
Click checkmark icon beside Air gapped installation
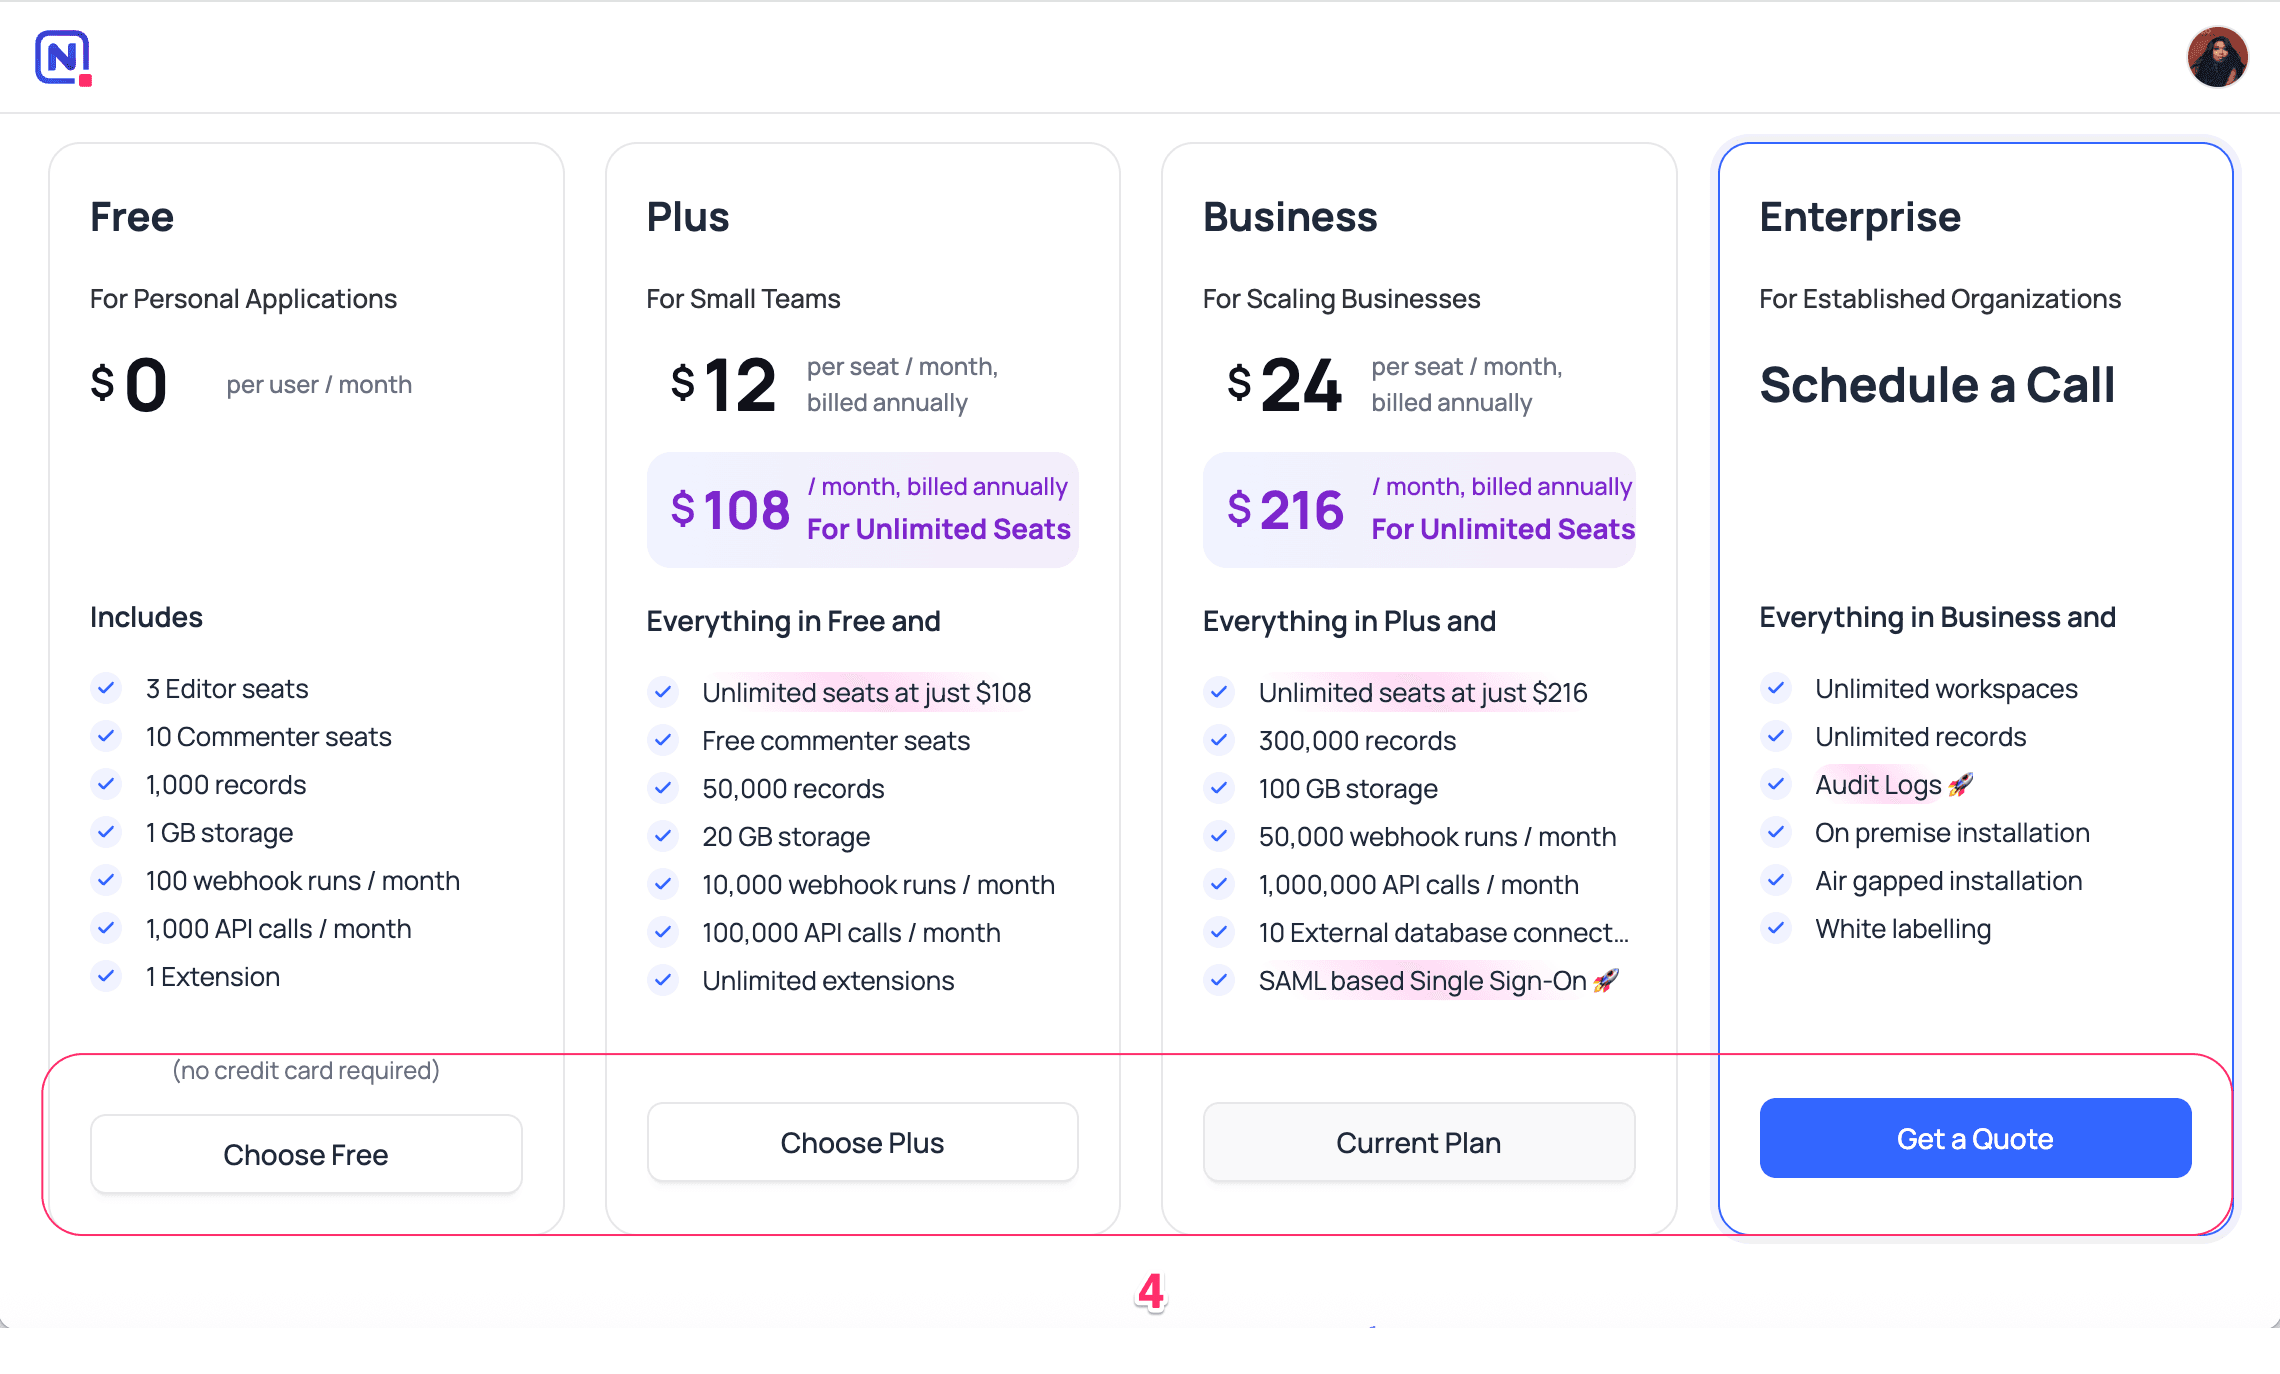pos(1775,880)
